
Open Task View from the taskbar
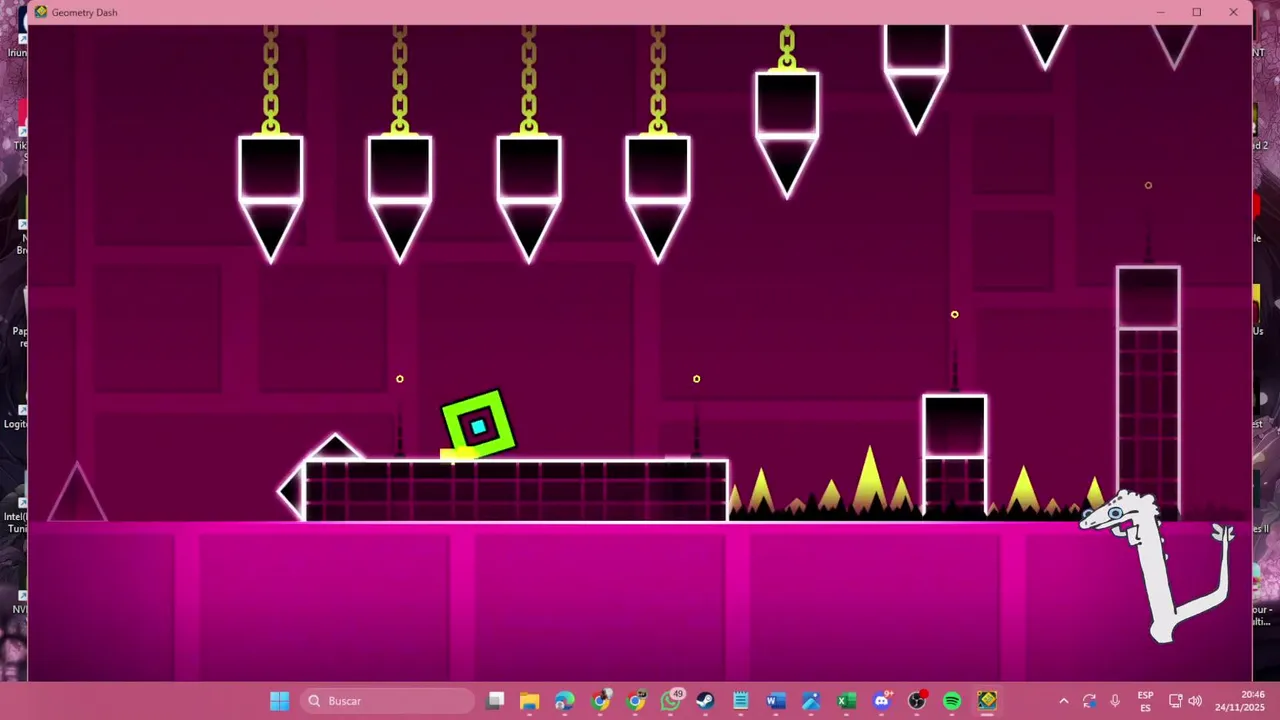pos(495,701)
